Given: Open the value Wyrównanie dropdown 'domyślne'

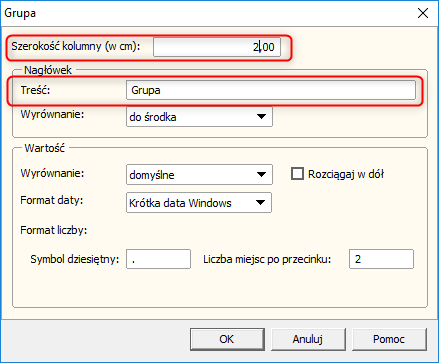Looking at the screenshot, I should click(199, 174).
